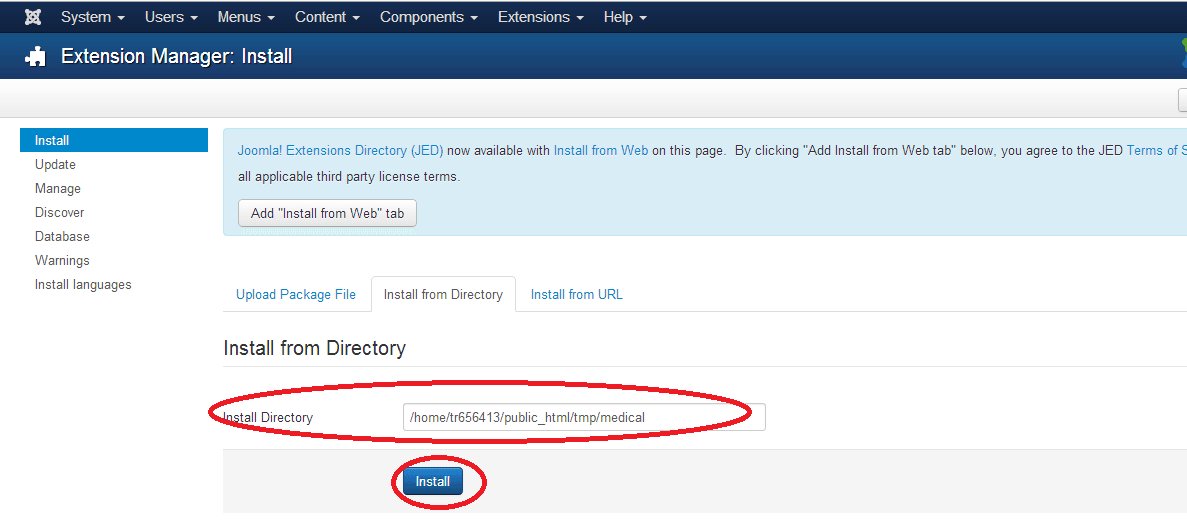The image size is (1187, 526).
Task: Open the System dropdown menu
Action: (x=92, y=17)
